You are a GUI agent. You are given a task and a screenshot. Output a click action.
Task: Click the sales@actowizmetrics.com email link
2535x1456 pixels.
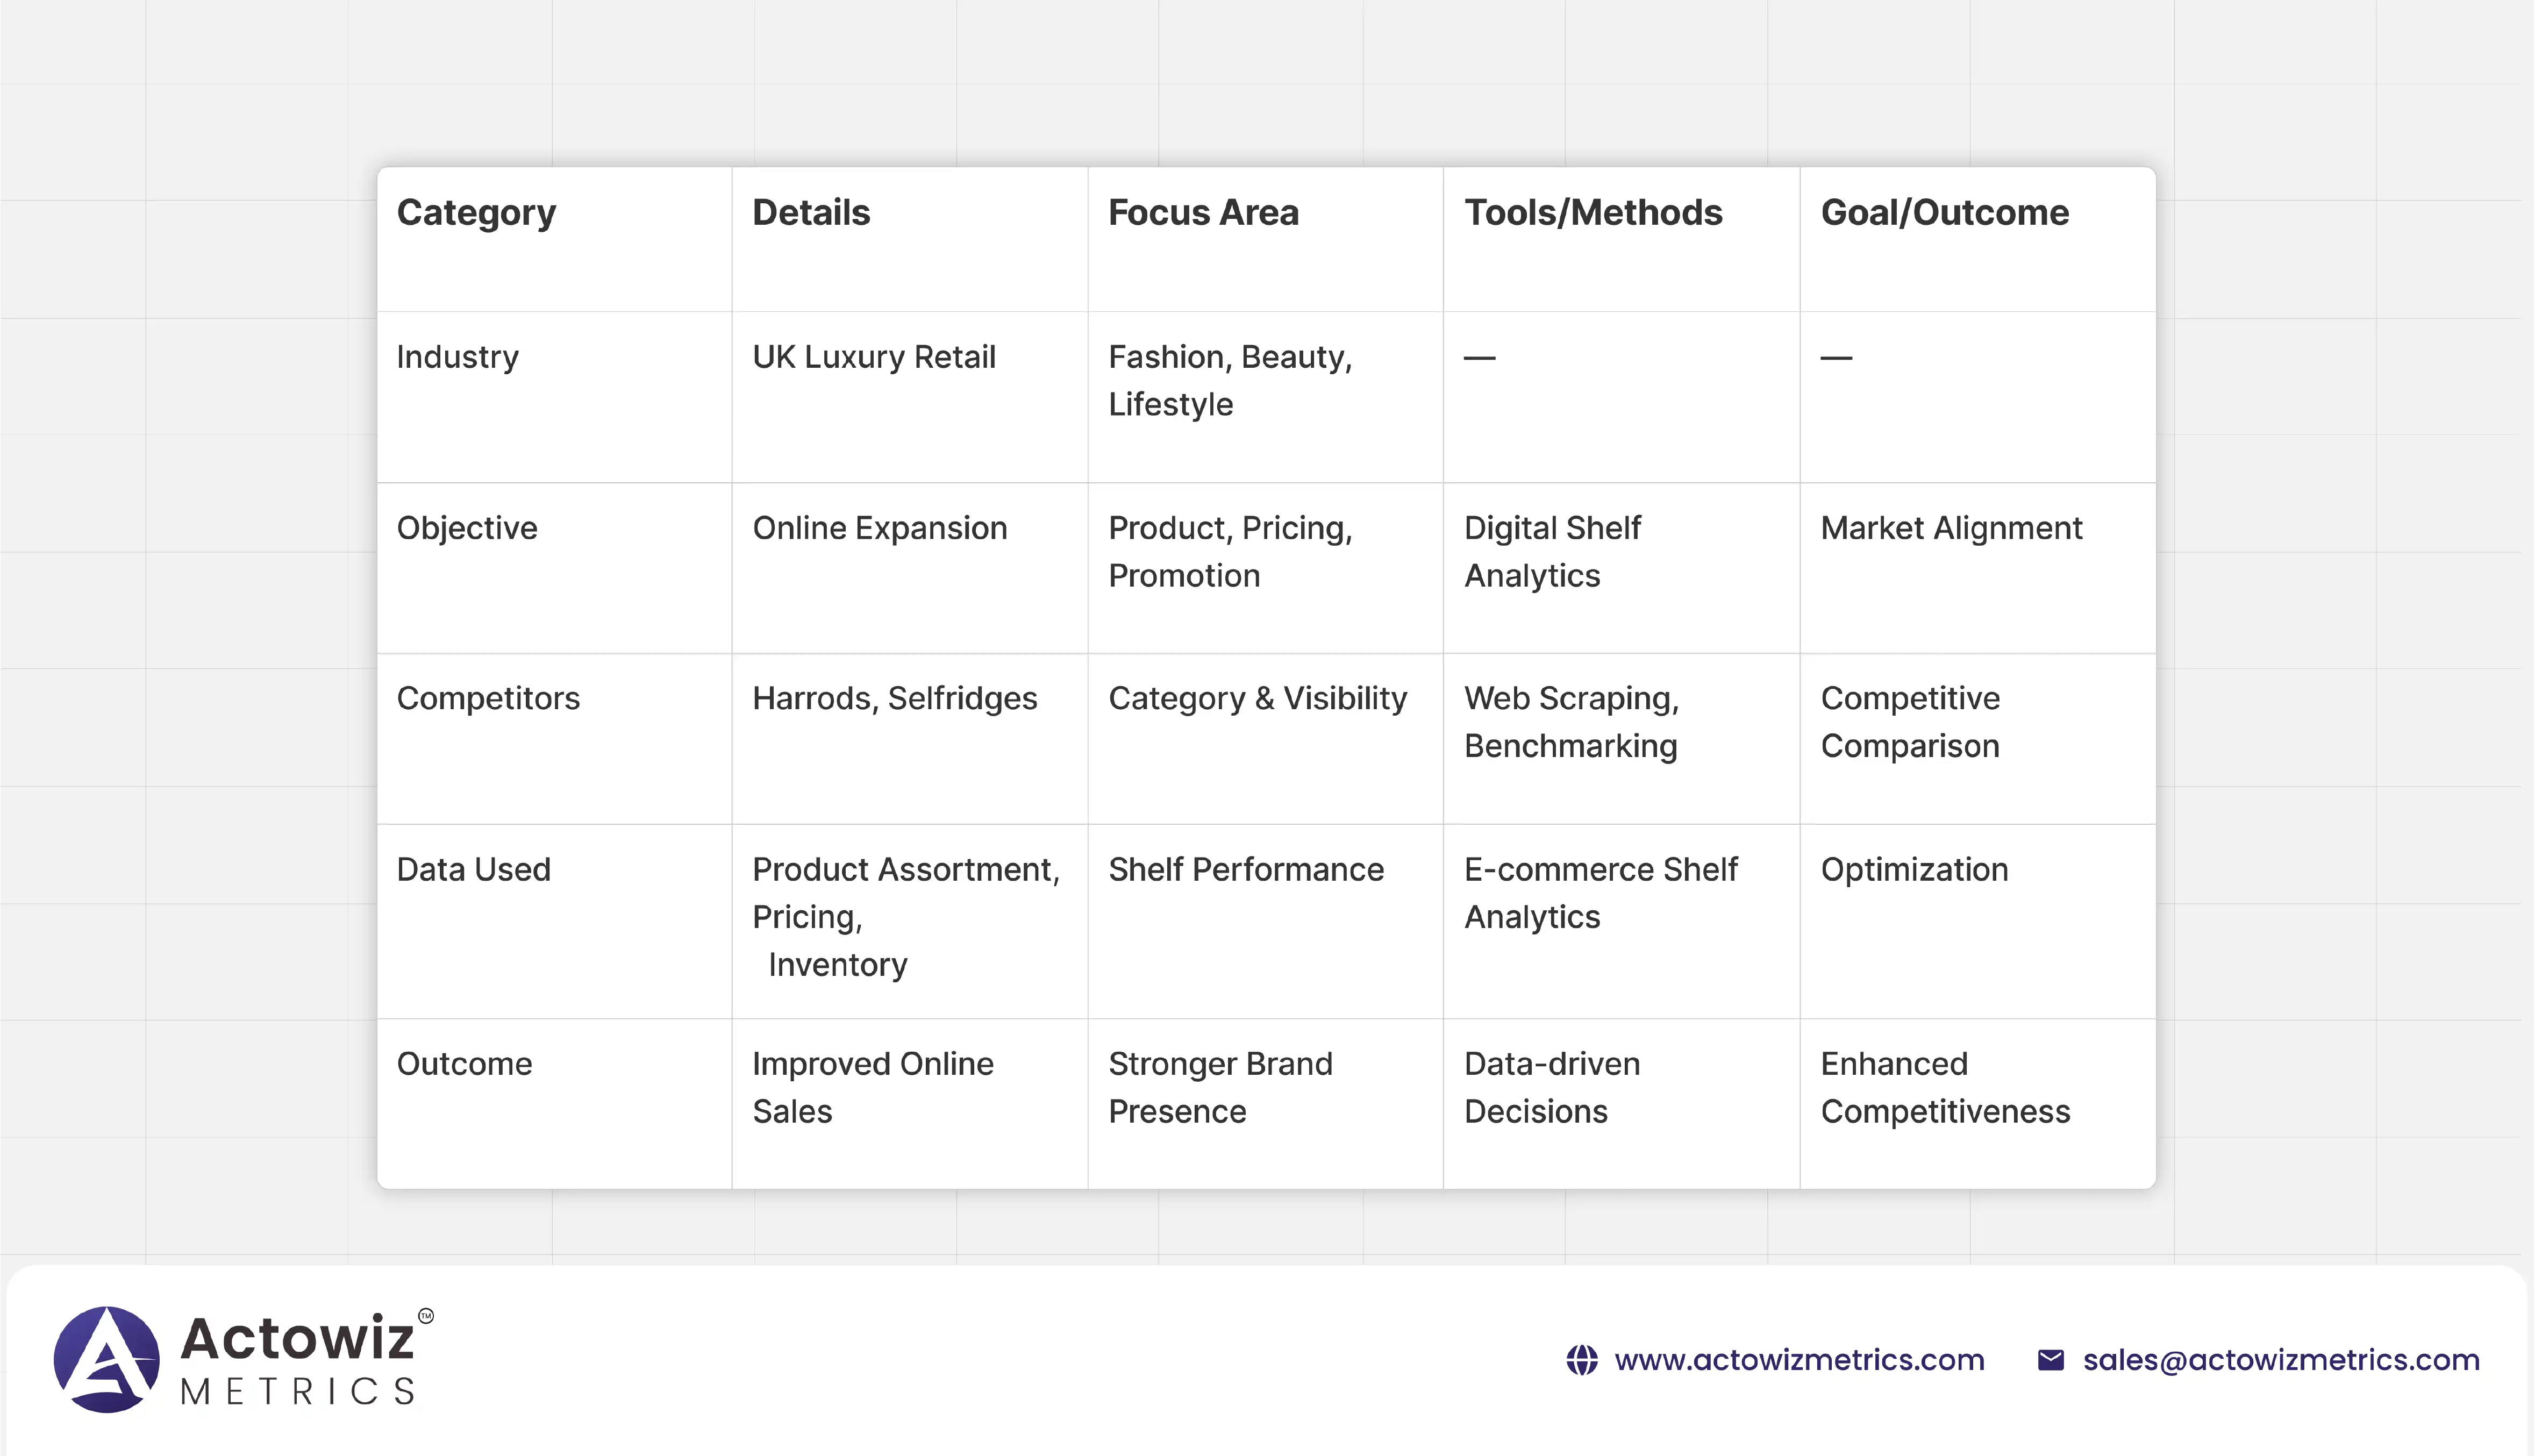(x=2280, y=1360)
